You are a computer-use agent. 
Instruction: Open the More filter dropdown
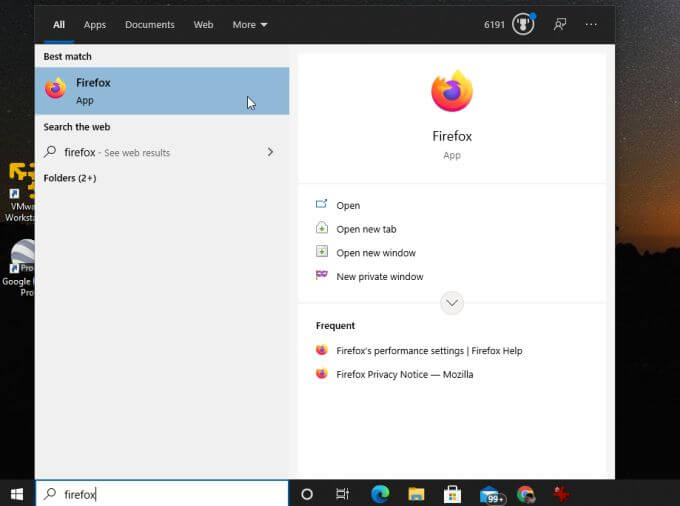coord(250,25)
